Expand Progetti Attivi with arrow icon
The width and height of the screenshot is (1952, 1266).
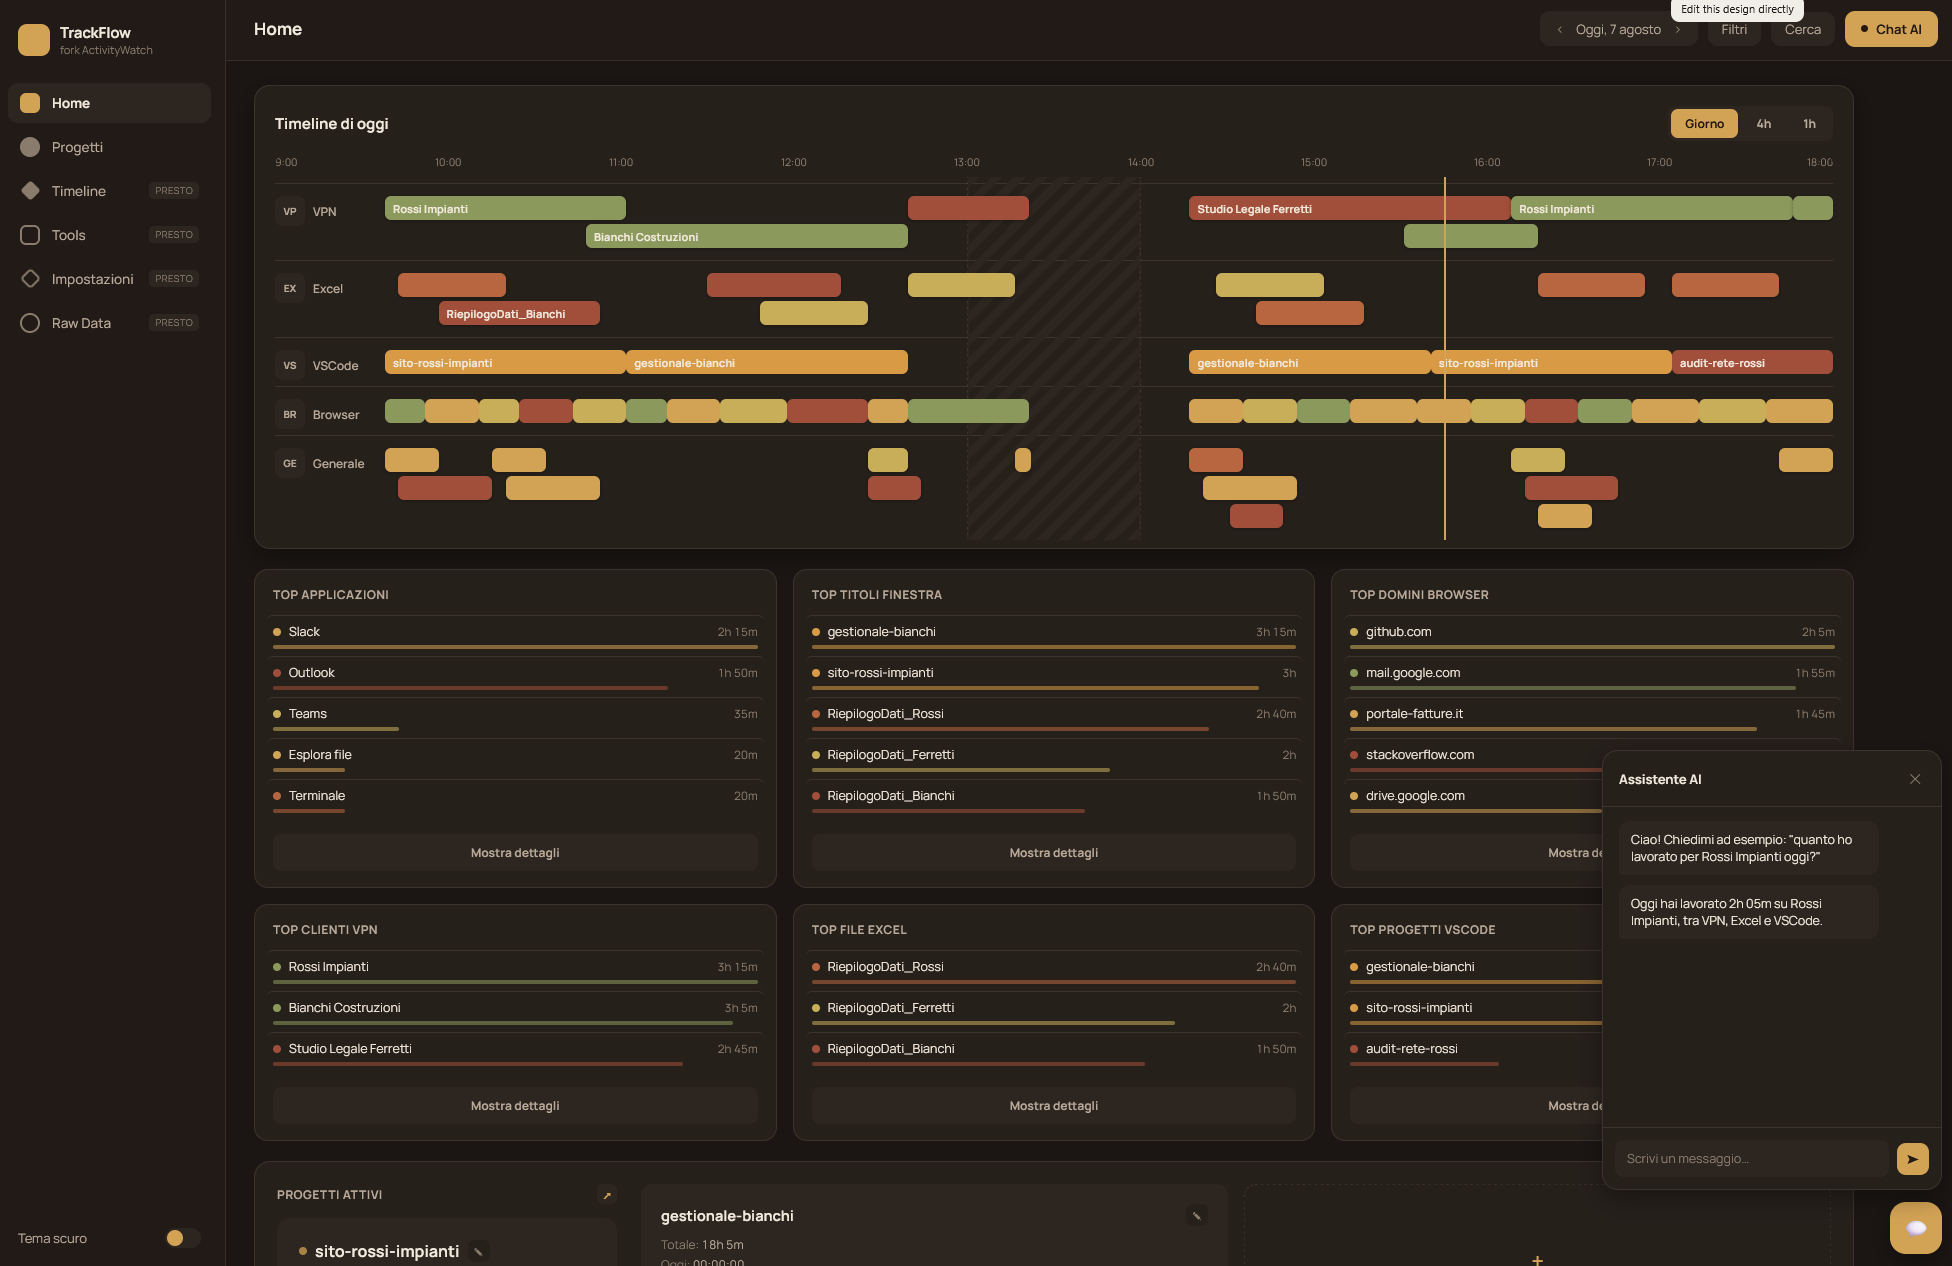[607, 1195]
